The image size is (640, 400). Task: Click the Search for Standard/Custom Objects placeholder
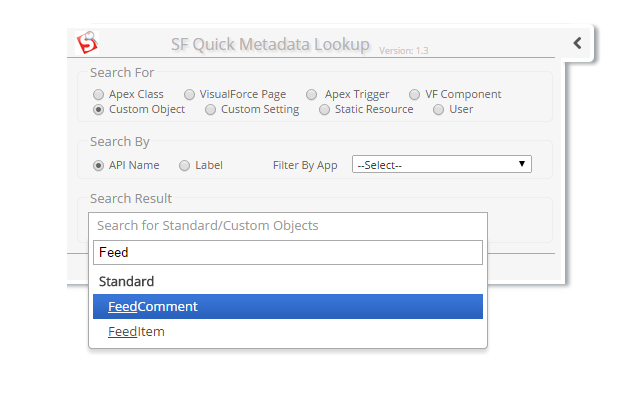pyautogui.click(x=208, y=226)
